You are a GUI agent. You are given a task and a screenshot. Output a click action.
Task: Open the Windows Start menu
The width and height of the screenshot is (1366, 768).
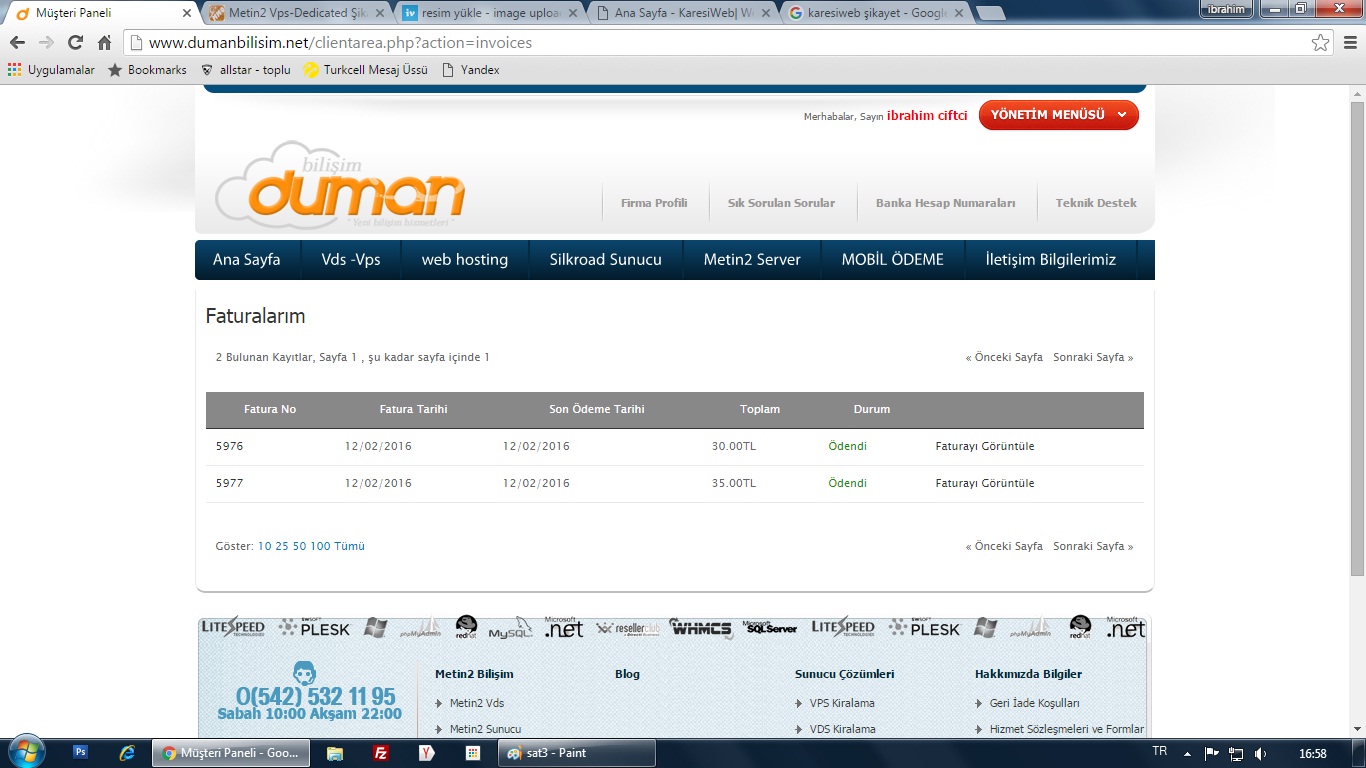click(x=24, y=752)
